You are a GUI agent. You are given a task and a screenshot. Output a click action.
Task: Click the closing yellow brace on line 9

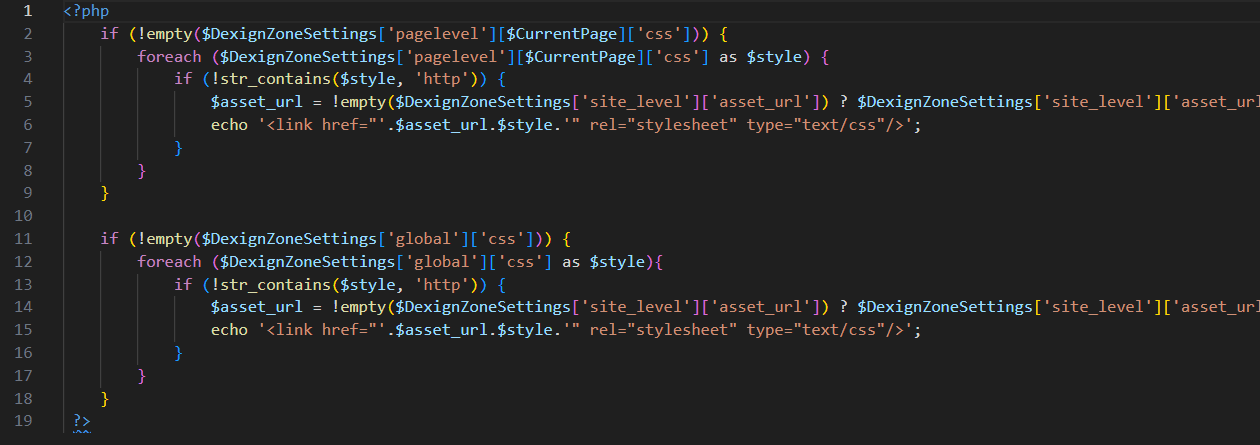click(105, 193)
